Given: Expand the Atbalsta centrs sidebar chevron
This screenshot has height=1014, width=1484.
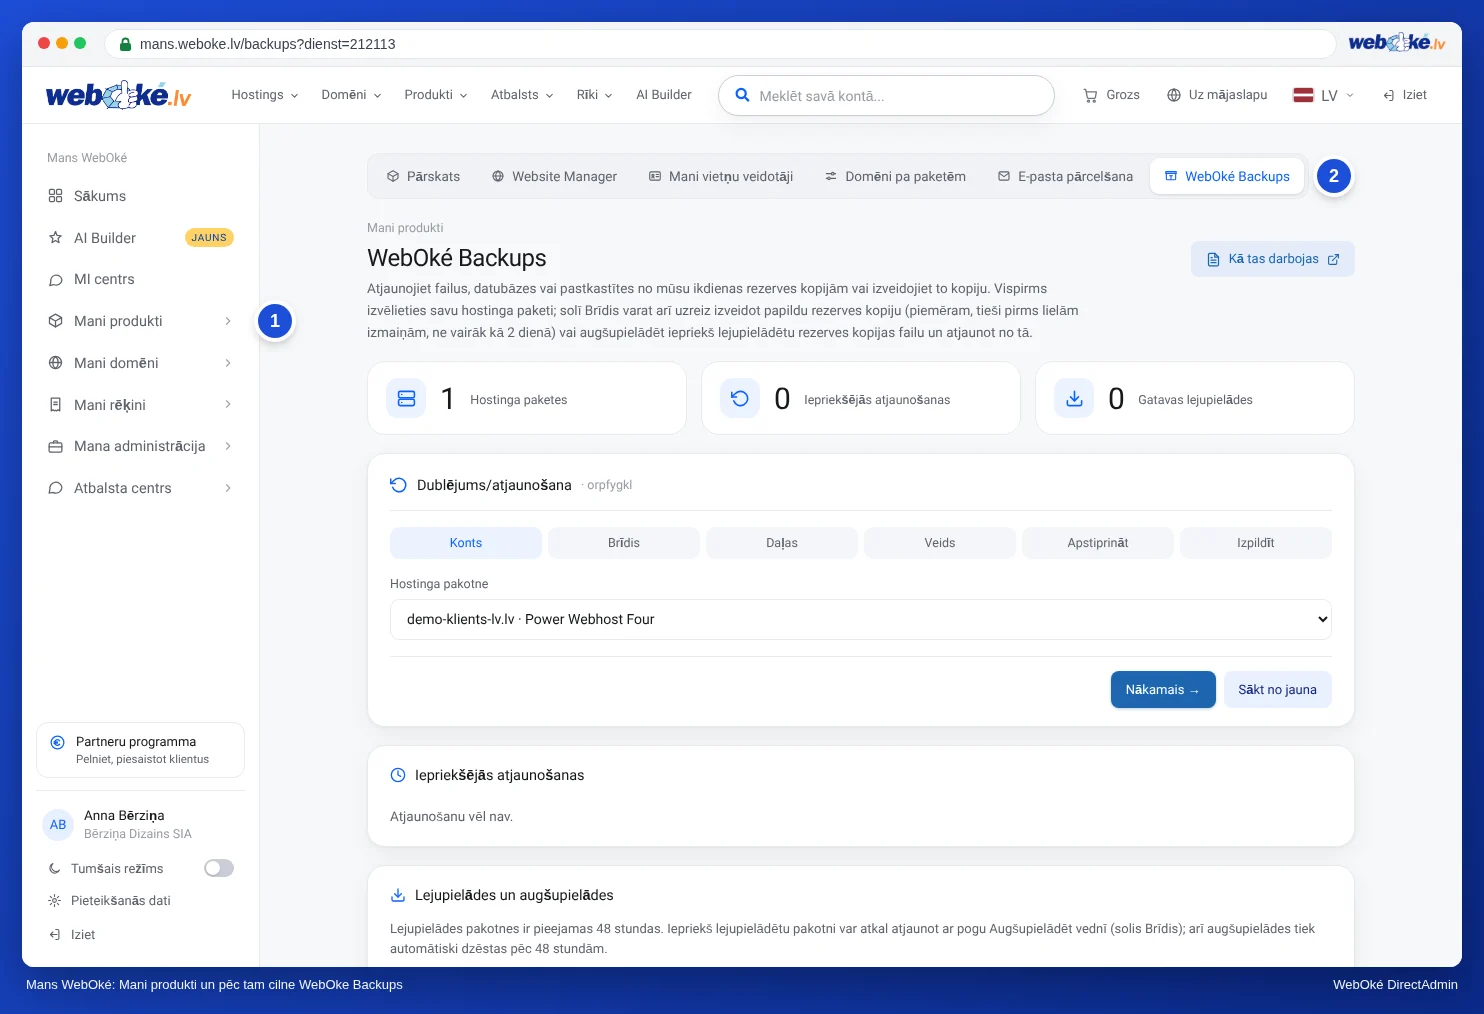Looking at the screenshot, I should pos(228,488).
